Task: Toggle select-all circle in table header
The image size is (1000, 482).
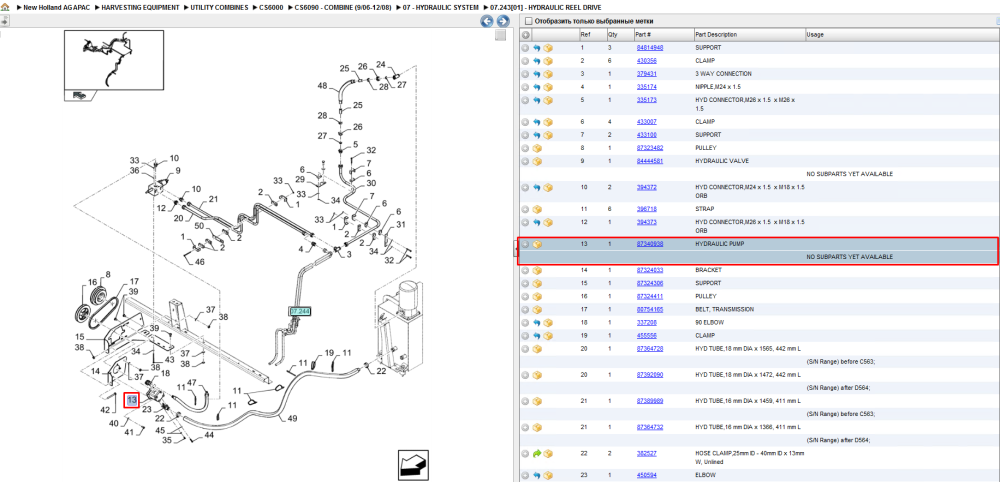Action: point(526,34)
